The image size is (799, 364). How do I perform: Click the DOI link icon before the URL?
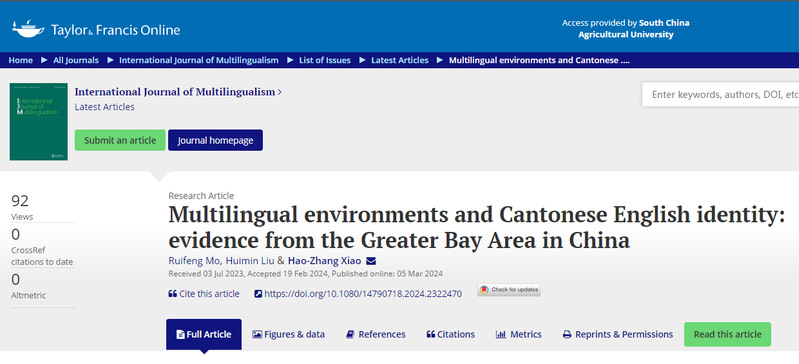(258, 294)
